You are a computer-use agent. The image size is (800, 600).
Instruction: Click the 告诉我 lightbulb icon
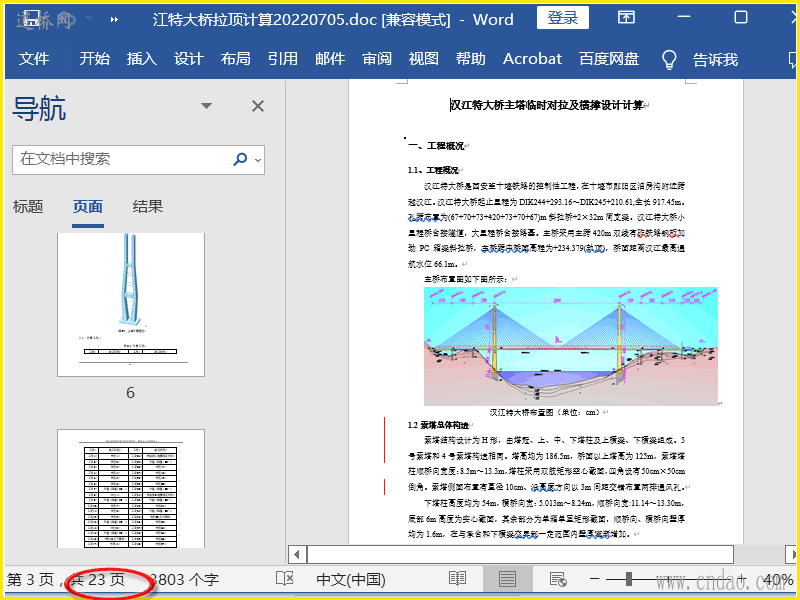(x=669, y=60)
